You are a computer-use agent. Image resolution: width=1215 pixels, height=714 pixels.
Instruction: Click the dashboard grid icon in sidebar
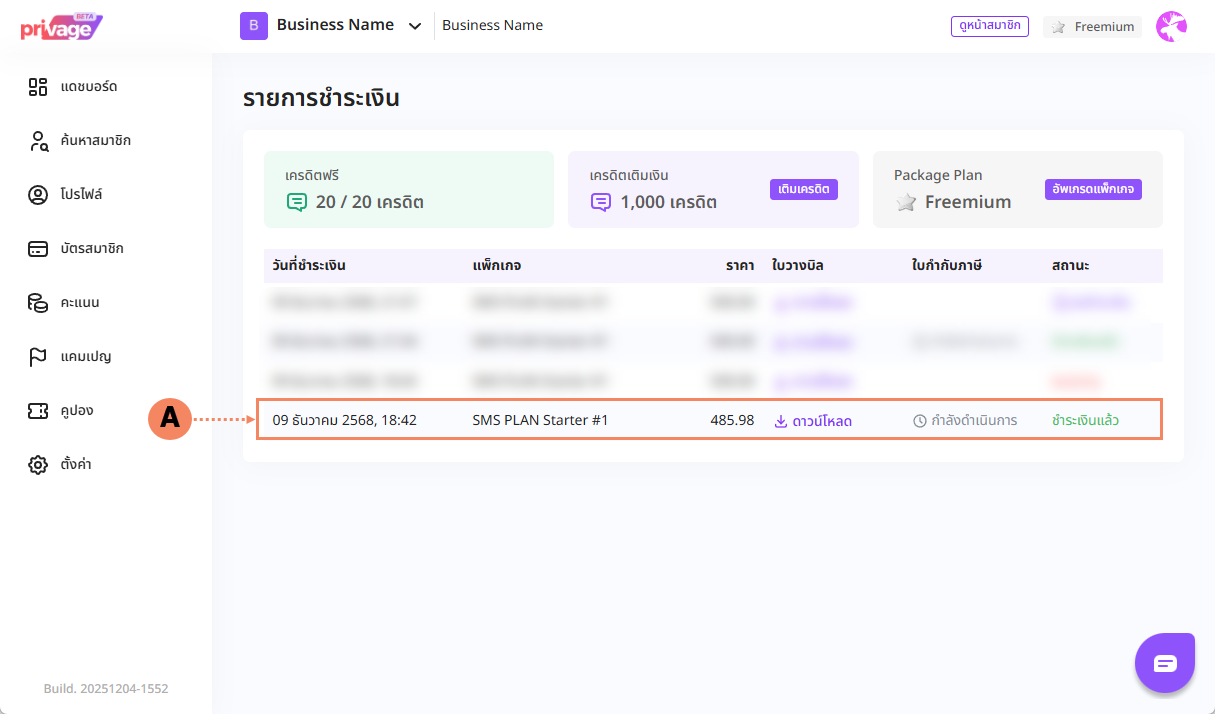pos(38,87)
